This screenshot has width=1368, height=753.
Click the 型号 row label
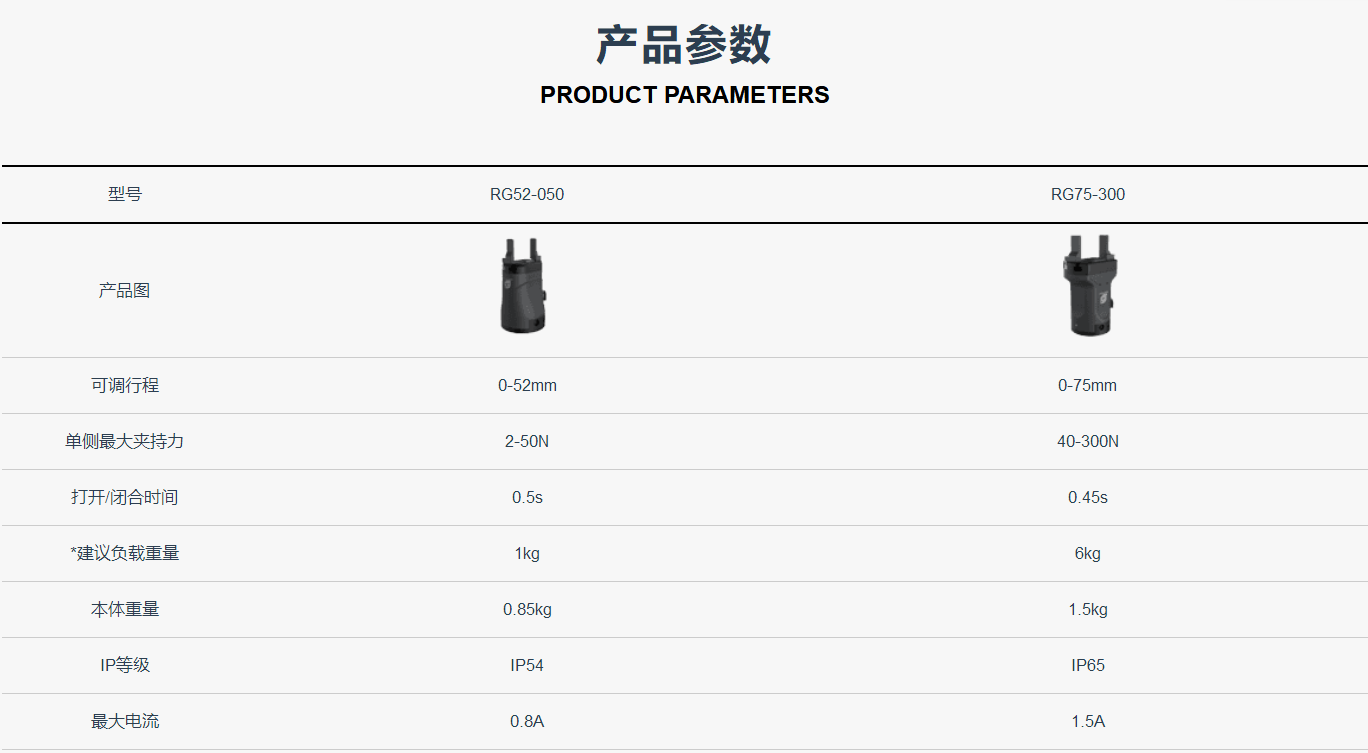coord(125,194)
